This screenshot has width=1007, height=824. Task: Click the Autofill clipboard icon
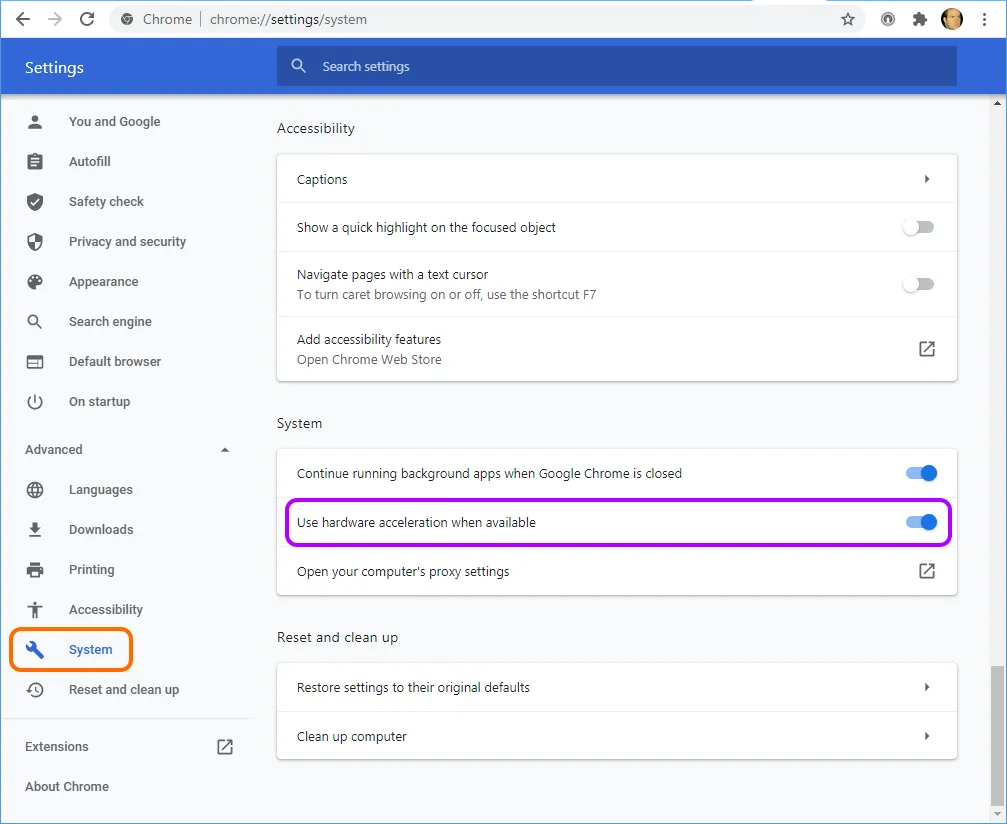35,161
